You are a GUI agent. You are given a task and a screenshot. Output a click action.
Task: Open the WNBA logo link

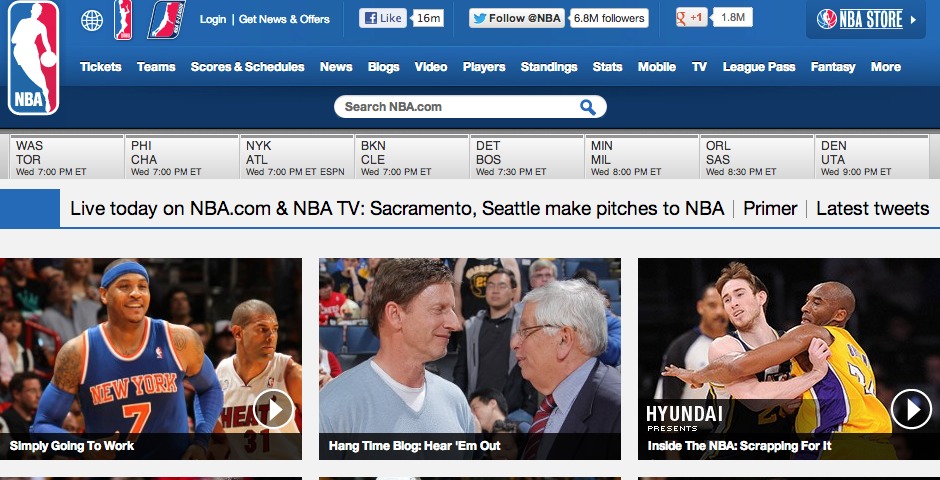[x=123, y=20]
